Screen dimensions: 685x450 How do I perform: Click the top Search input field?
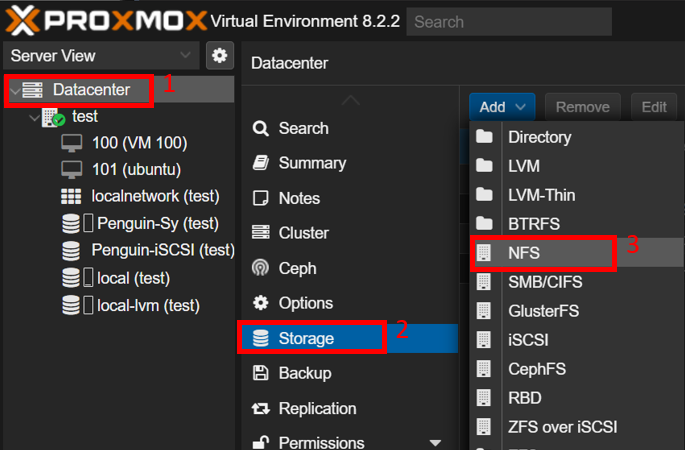click(509, 21)
